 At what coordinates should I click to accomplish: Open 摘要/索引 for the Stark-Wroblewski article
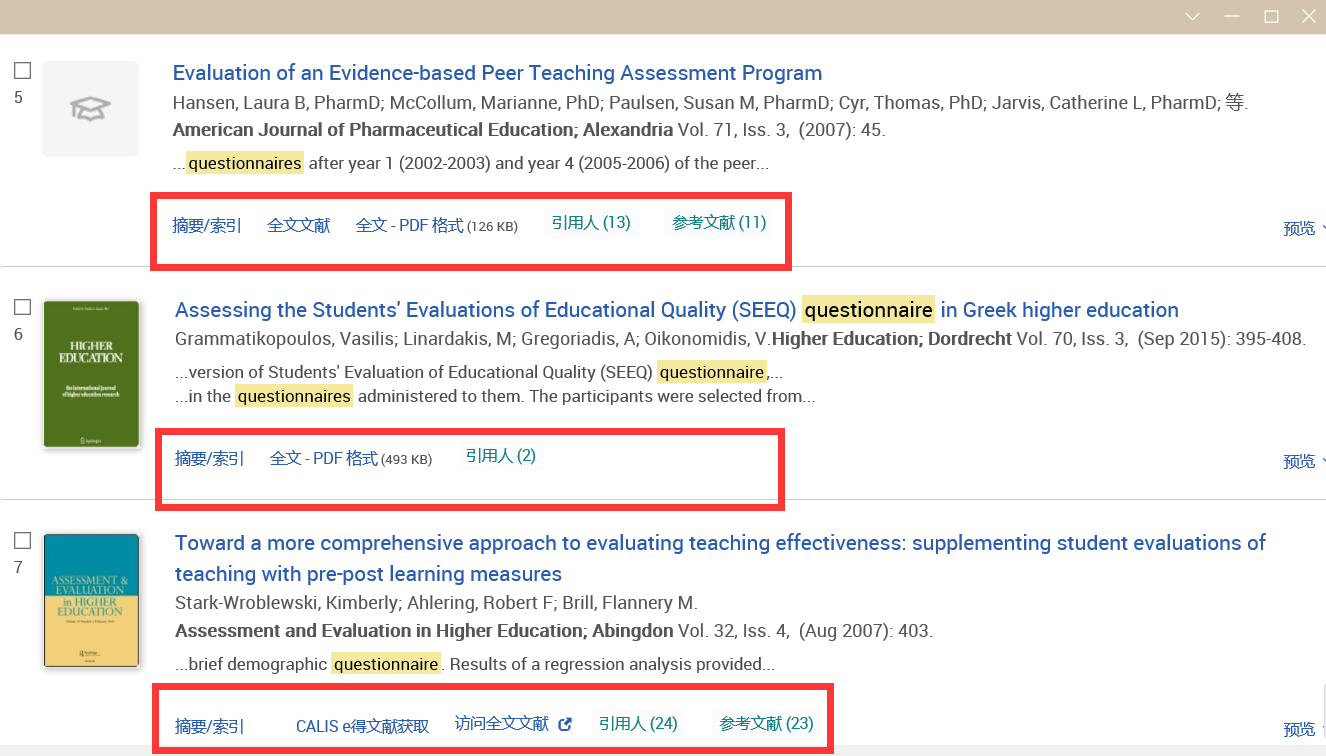point(209,726)
